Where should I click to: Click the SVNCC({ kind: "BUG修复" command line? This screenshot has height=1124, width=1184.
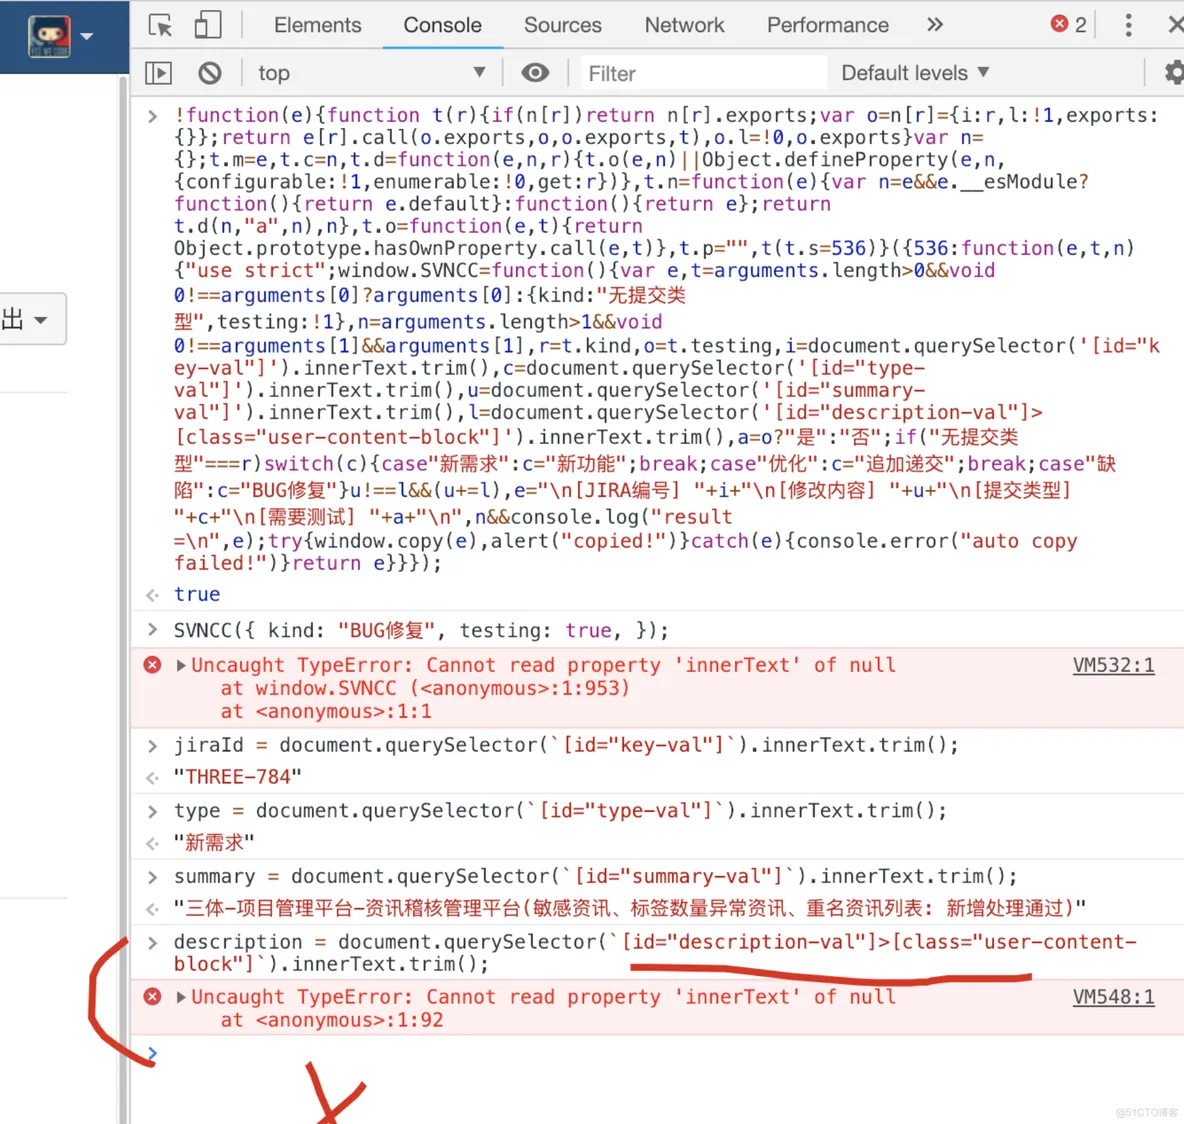[x=421, y=630]
